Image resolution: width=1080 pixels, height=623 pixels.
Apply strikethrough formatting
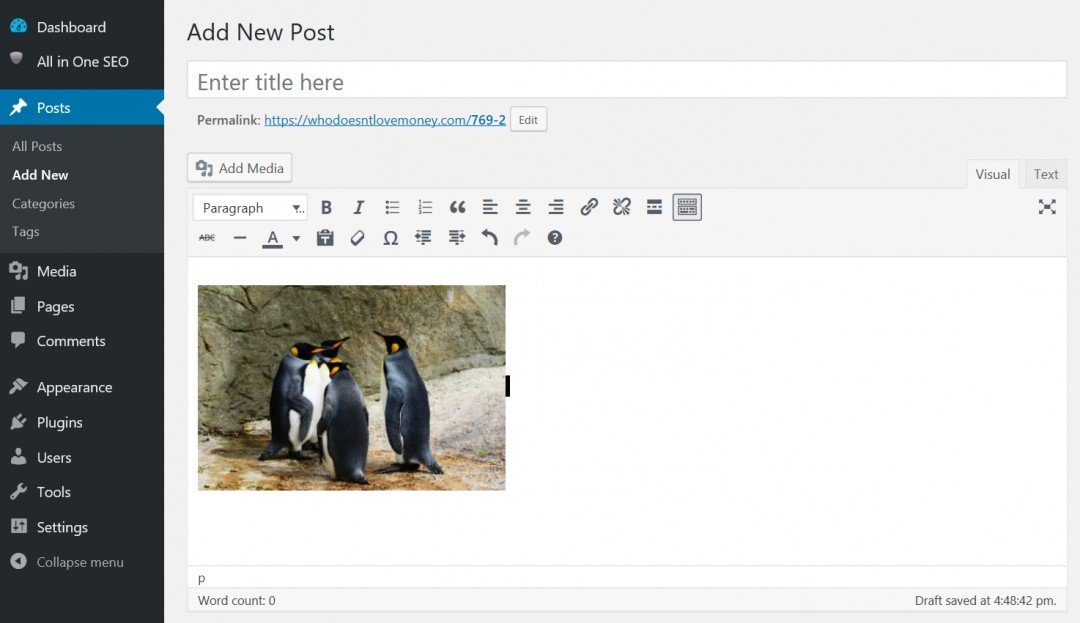(206, 237)
